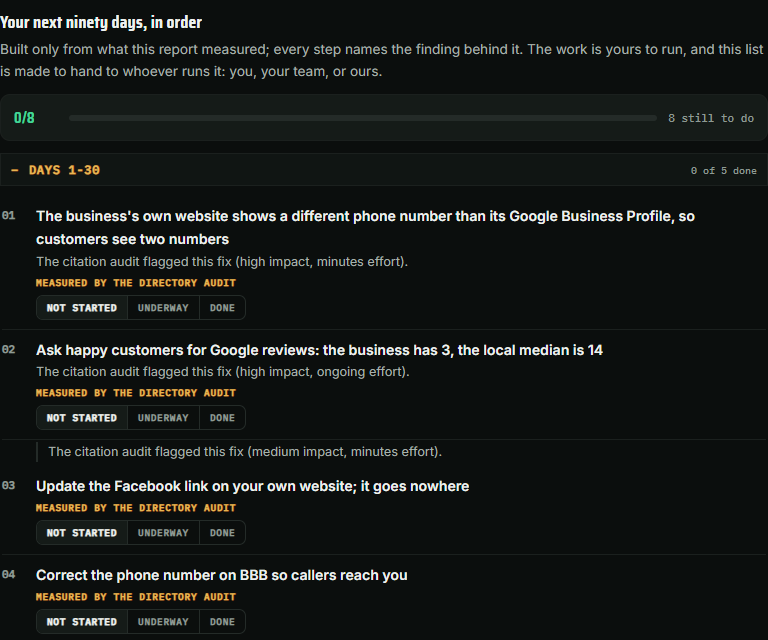Screen dimensions: 768x640
Task: Mark step 03 as Underway
Action: point(163,533)
